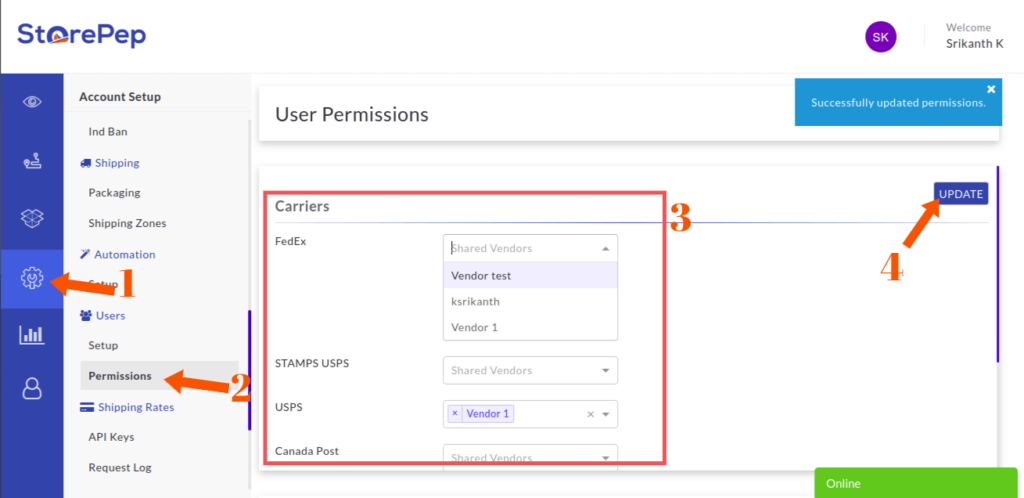Viewport: 1024px width, 498px height.
Task: Select Vendor 1 in FedEx list
Action: click(x=530, y=327)
